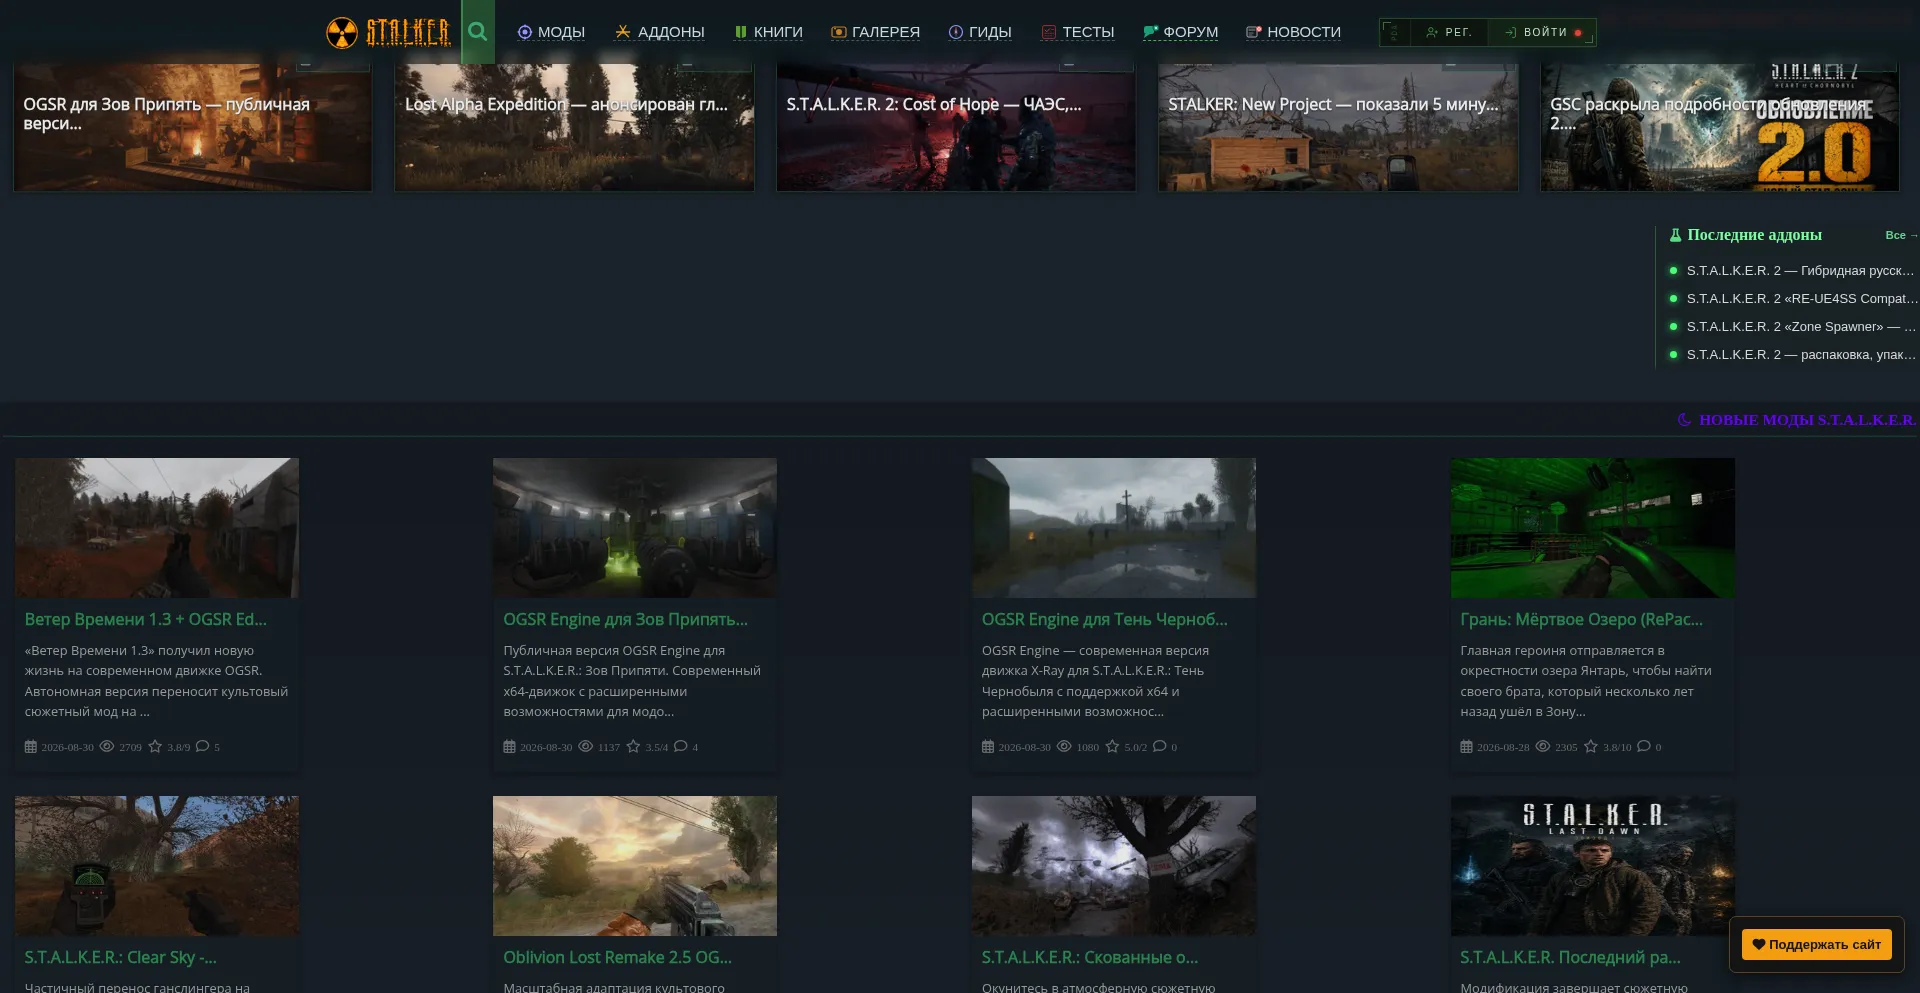Go to the КНИГИ section
The height and width of the screenshot is (993, 1920).
coord(768,32)
